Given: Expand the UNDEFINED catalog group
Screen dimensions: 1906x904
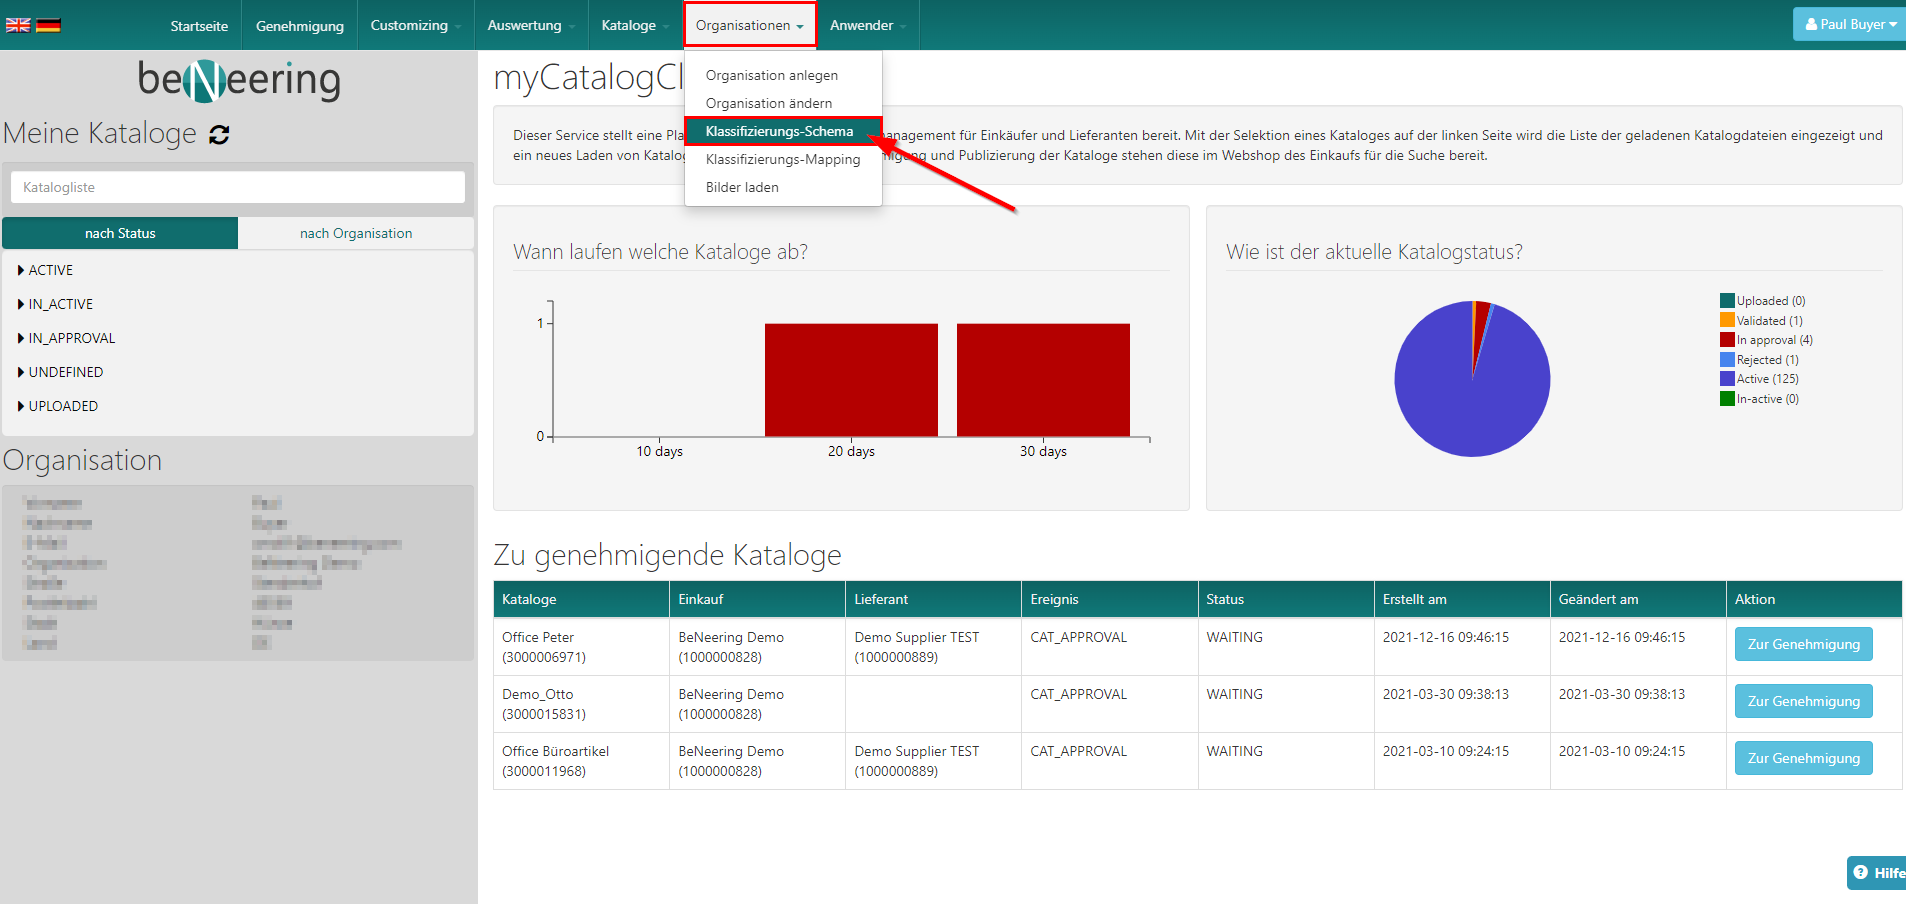Looking at the screenshot, I should 65,372.
